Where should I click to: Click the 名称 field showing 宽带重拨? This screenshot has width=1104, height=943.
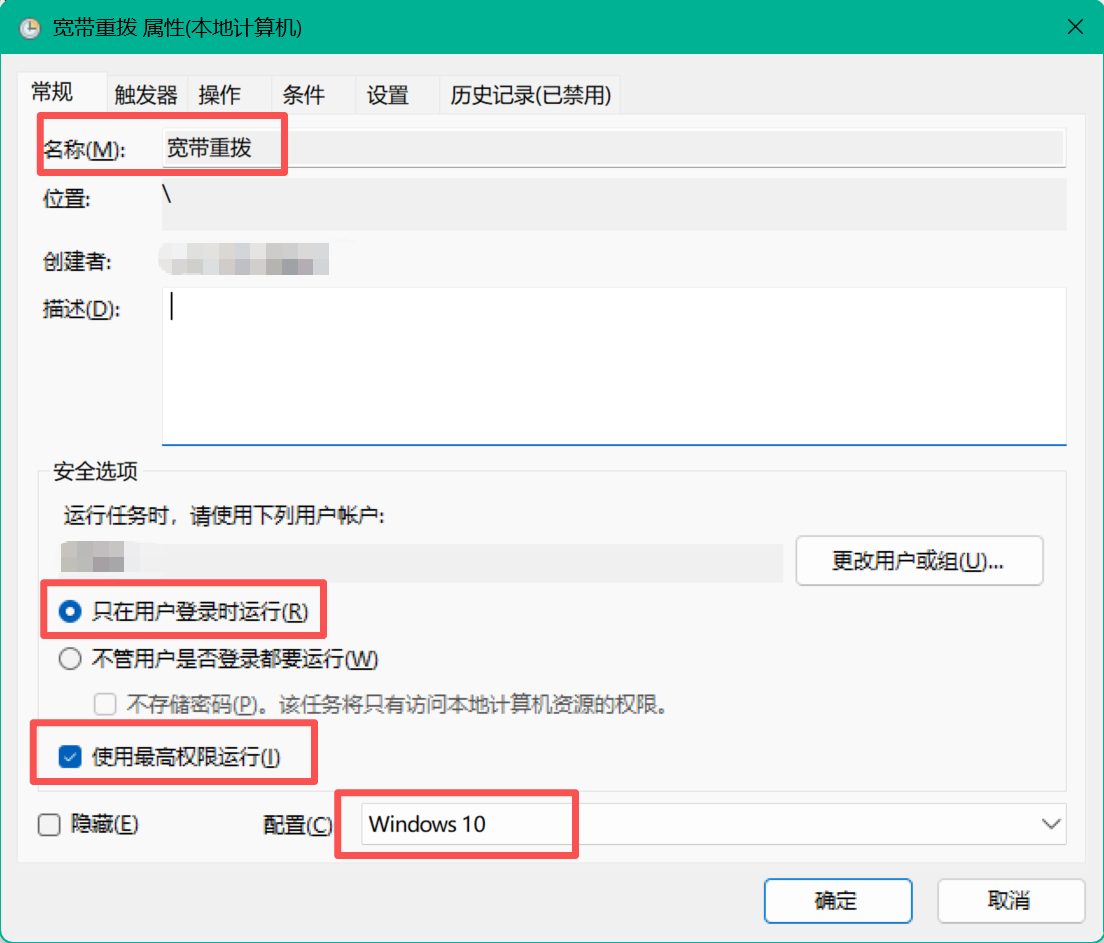(612, 149)
